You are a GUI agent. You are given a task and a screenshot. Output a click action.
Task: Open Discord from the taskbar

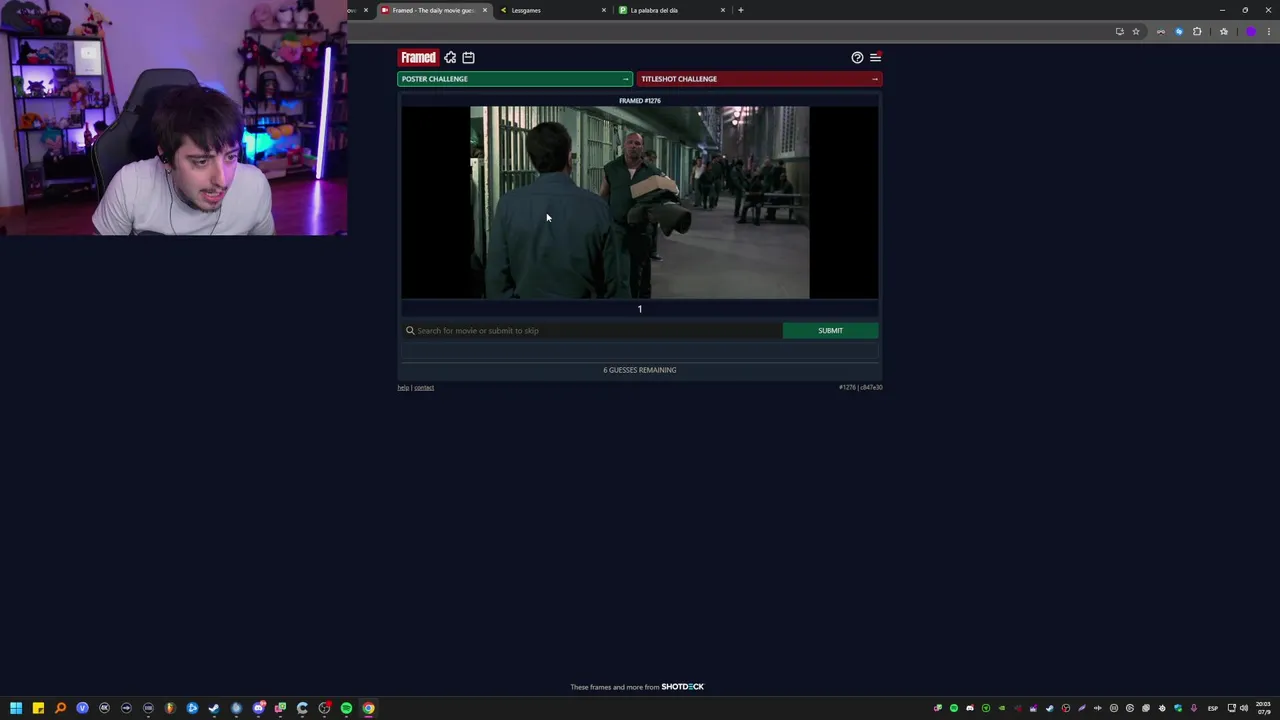pyautogui.click(x=258, y=708)
